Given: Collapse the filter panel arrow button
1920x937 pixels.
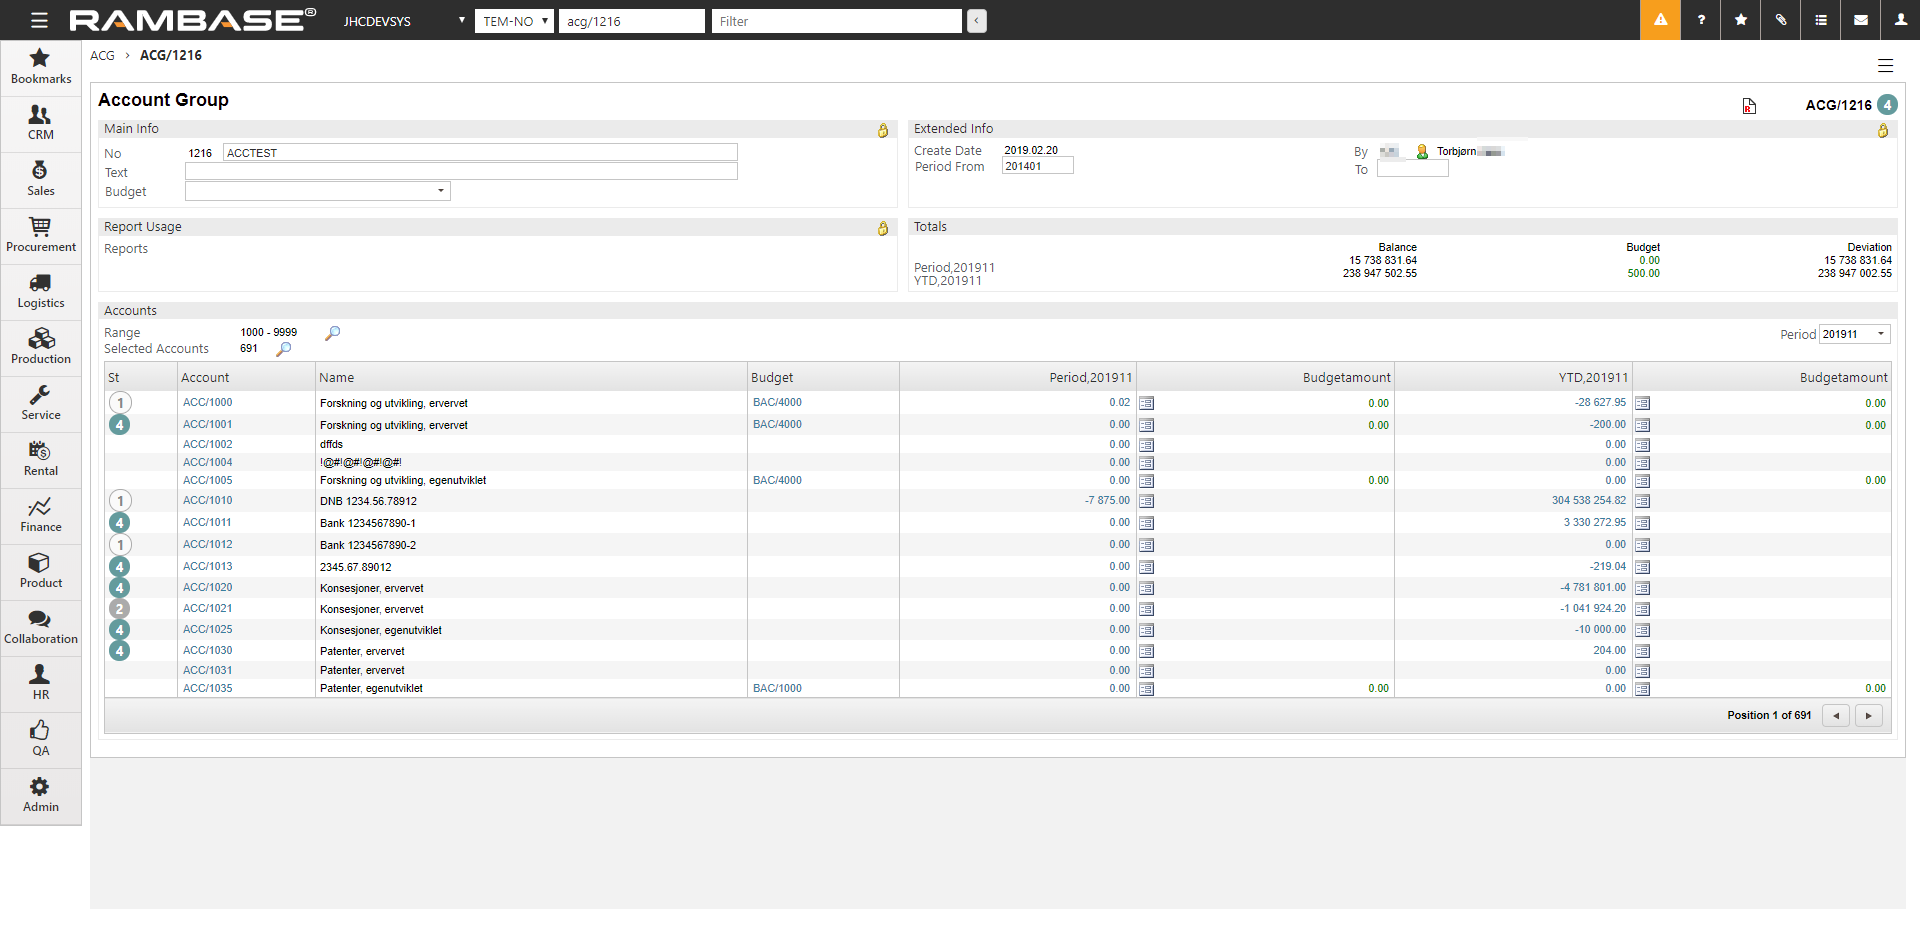Looking at the screenshot, I should pyautogui.click(x=977, y=21).
